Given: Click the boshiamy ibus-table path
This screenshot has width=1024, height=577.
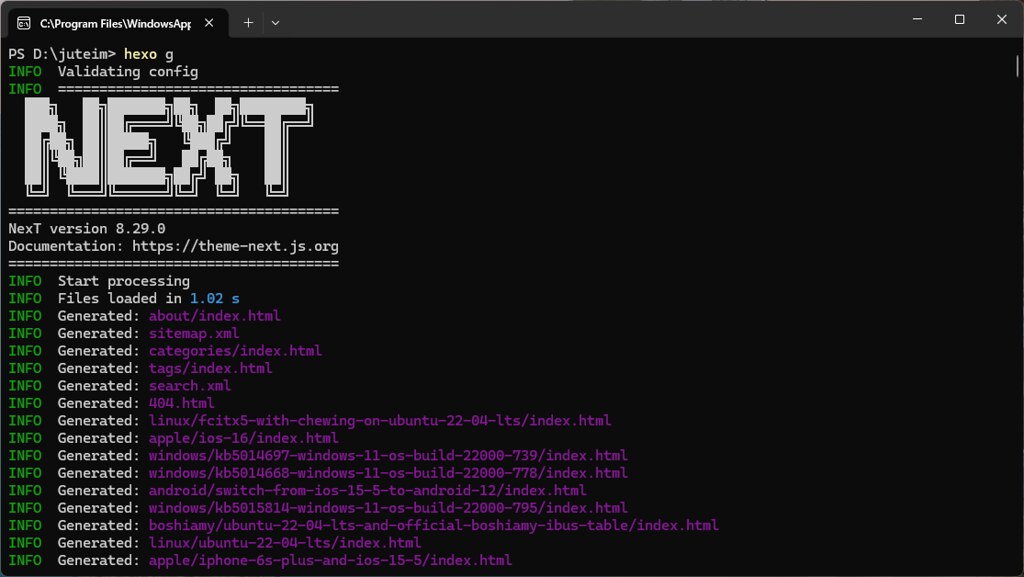Looking at the screenshot, I should (434, 525).
